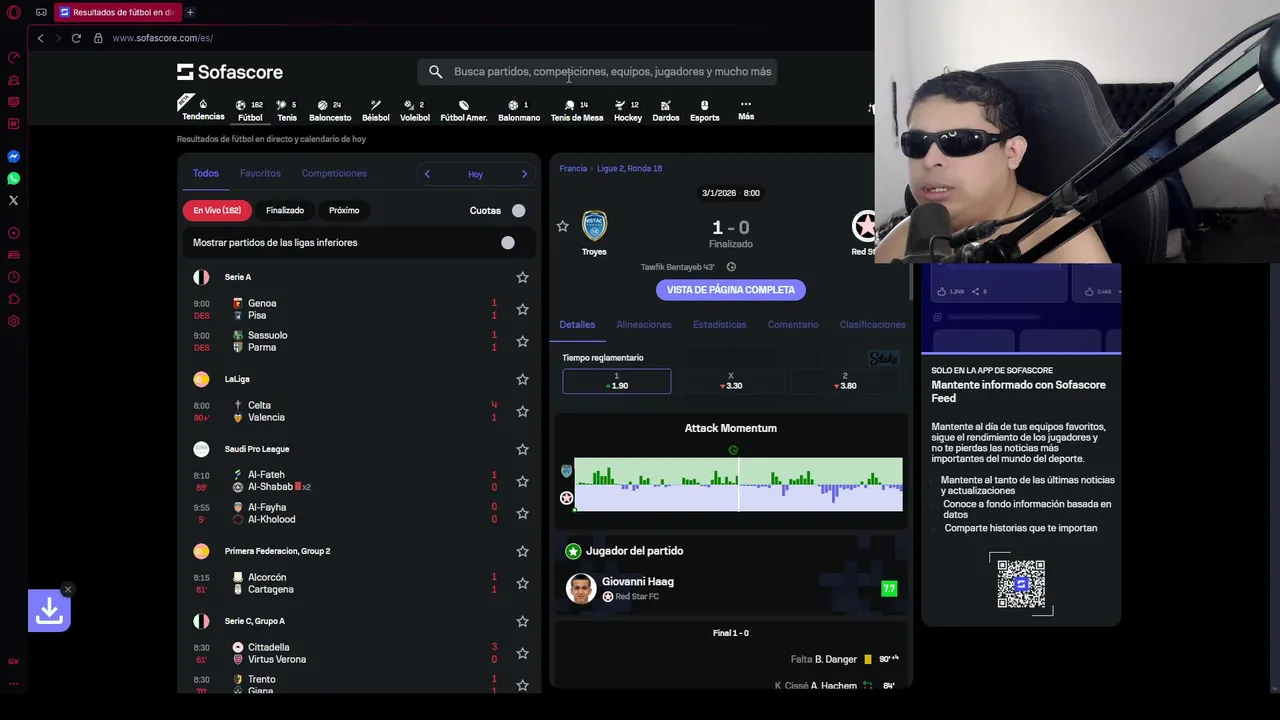This screenshot has height=720, width=1280.
Task: Reload the Sofascore page
Action: (x=76, y=38)
